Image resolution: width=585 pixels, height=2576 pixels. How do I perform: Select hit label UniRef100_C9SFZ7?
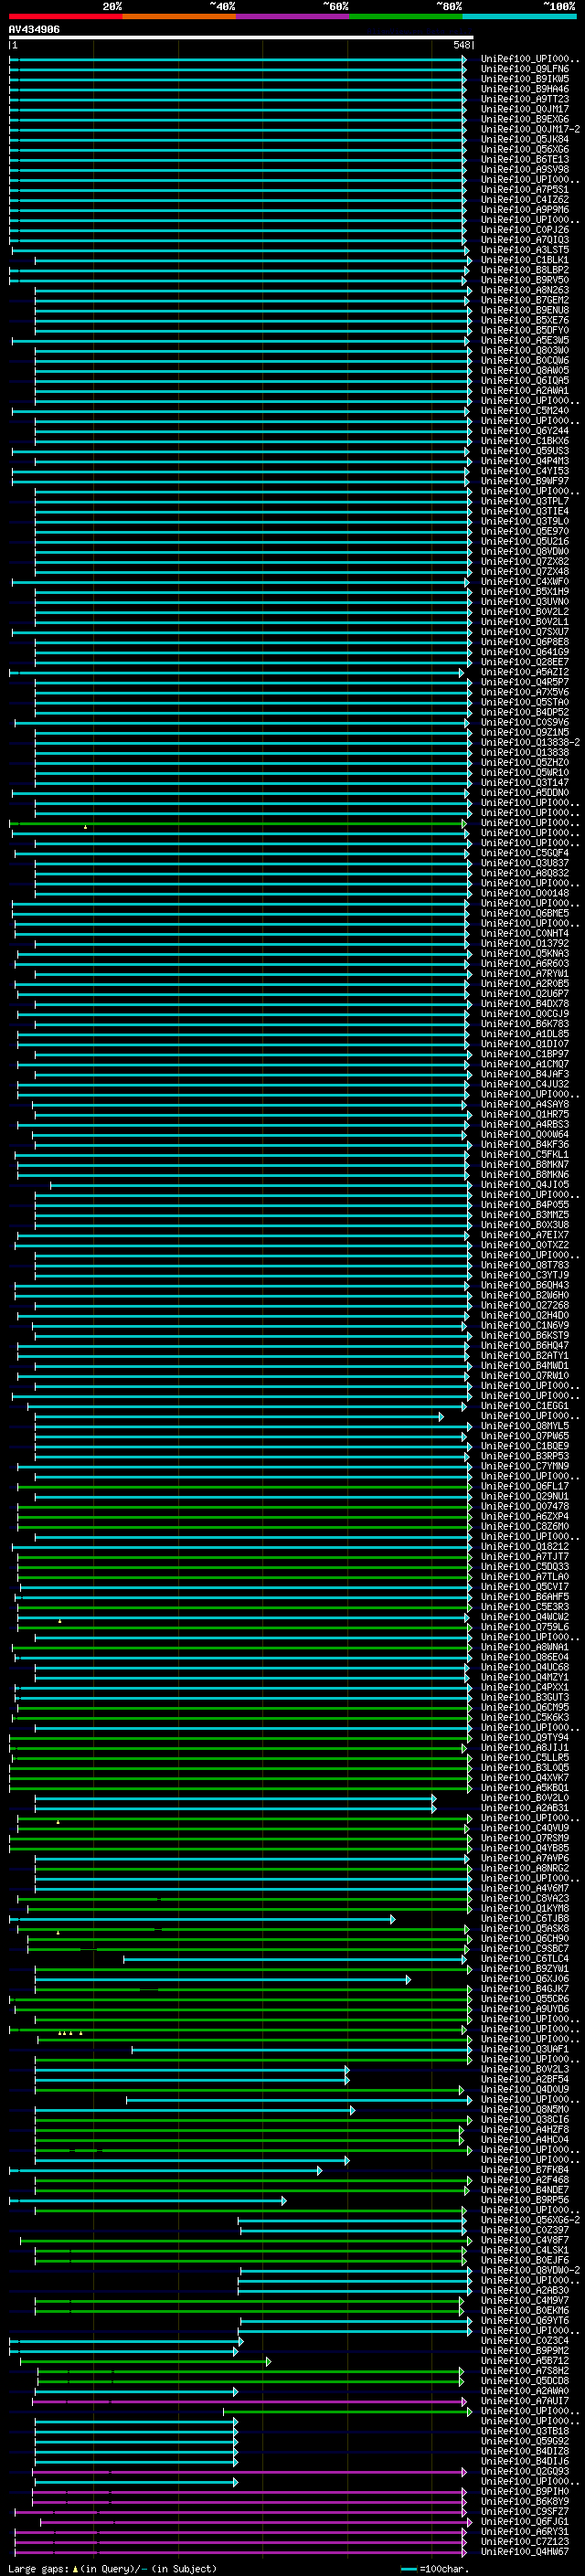[525, 2512]
